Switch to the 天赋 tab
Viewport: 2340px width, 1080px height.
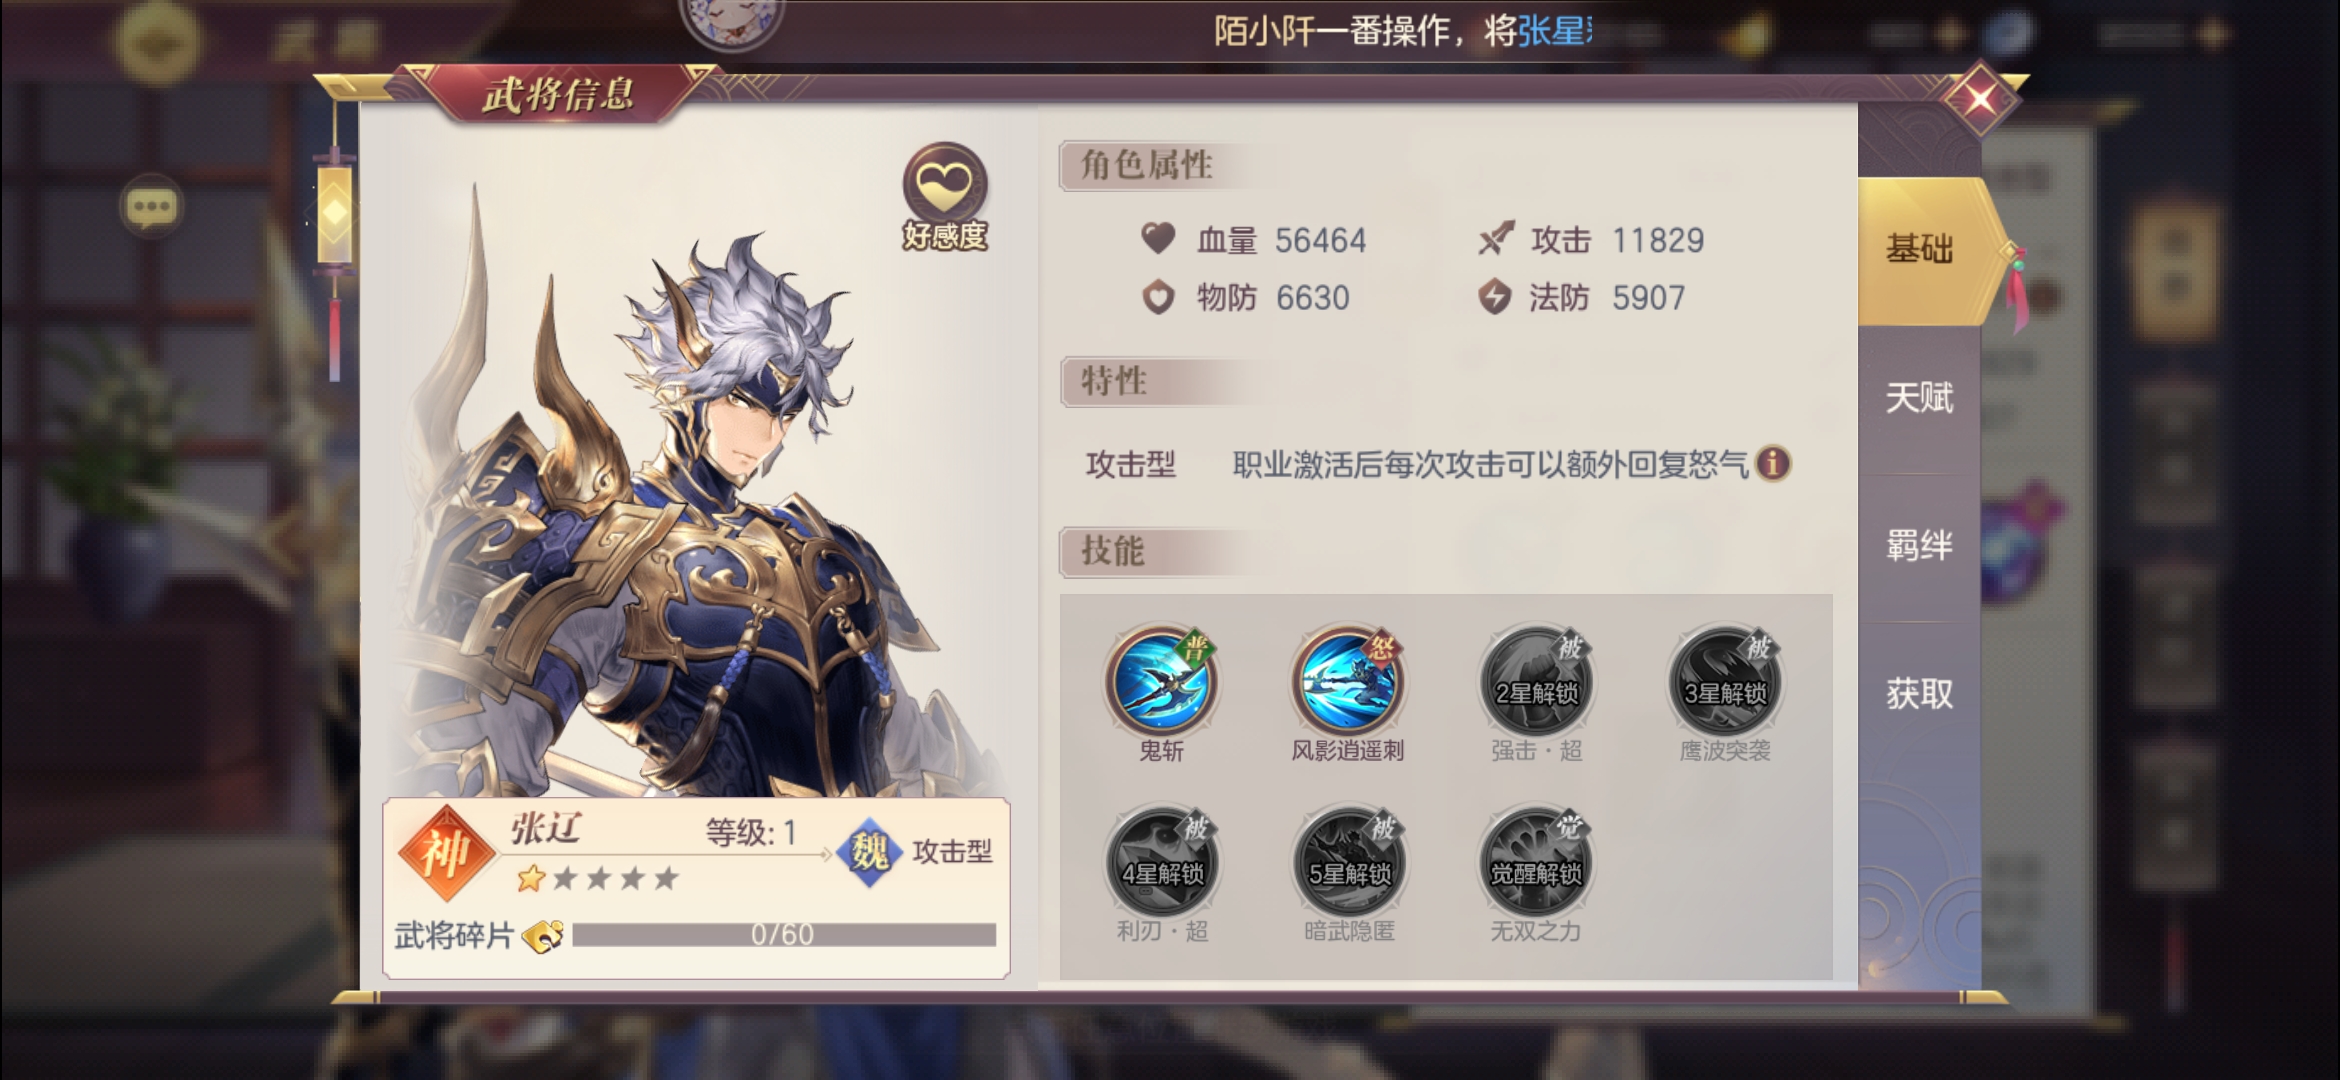(1919, 398)
